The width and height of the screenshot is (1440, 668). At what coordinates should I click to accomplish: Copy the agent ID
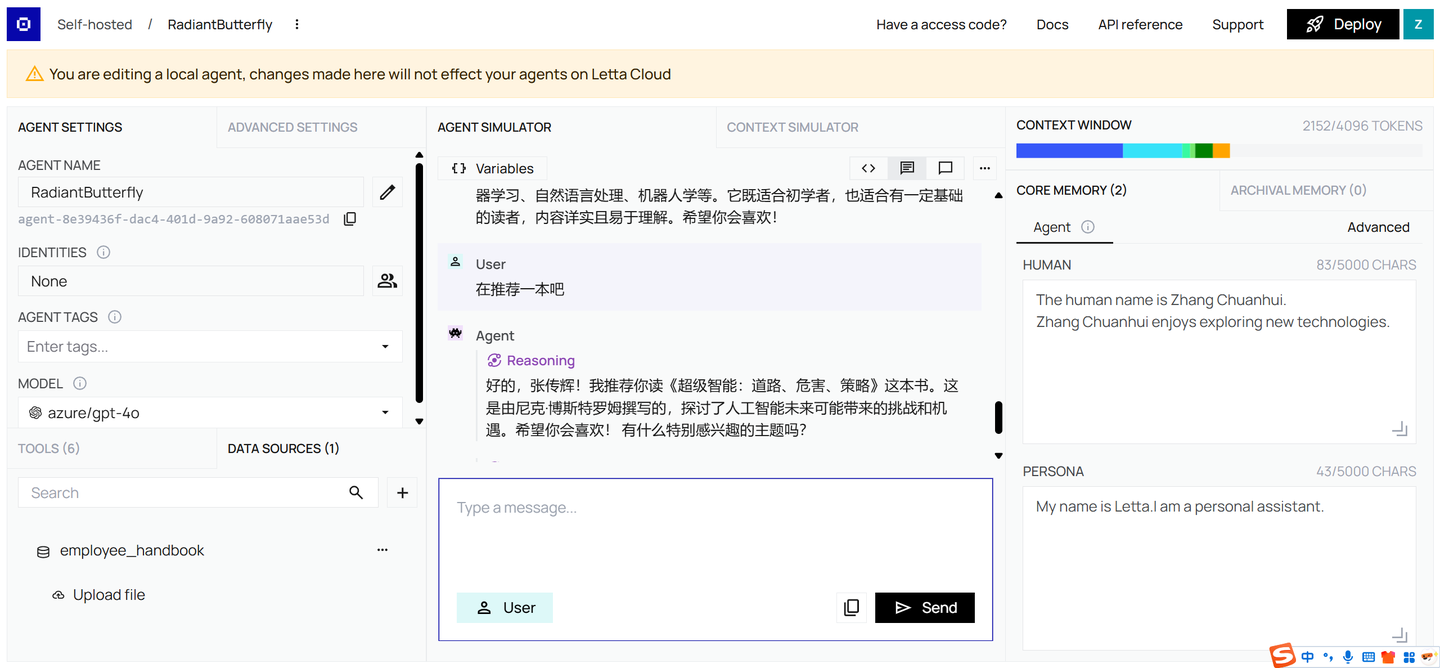350,219
